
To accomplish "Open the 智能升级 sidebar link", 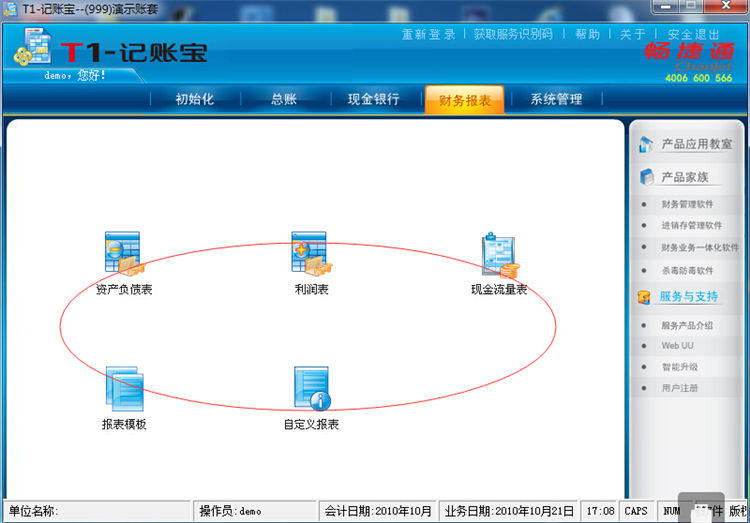I will 679,367.
